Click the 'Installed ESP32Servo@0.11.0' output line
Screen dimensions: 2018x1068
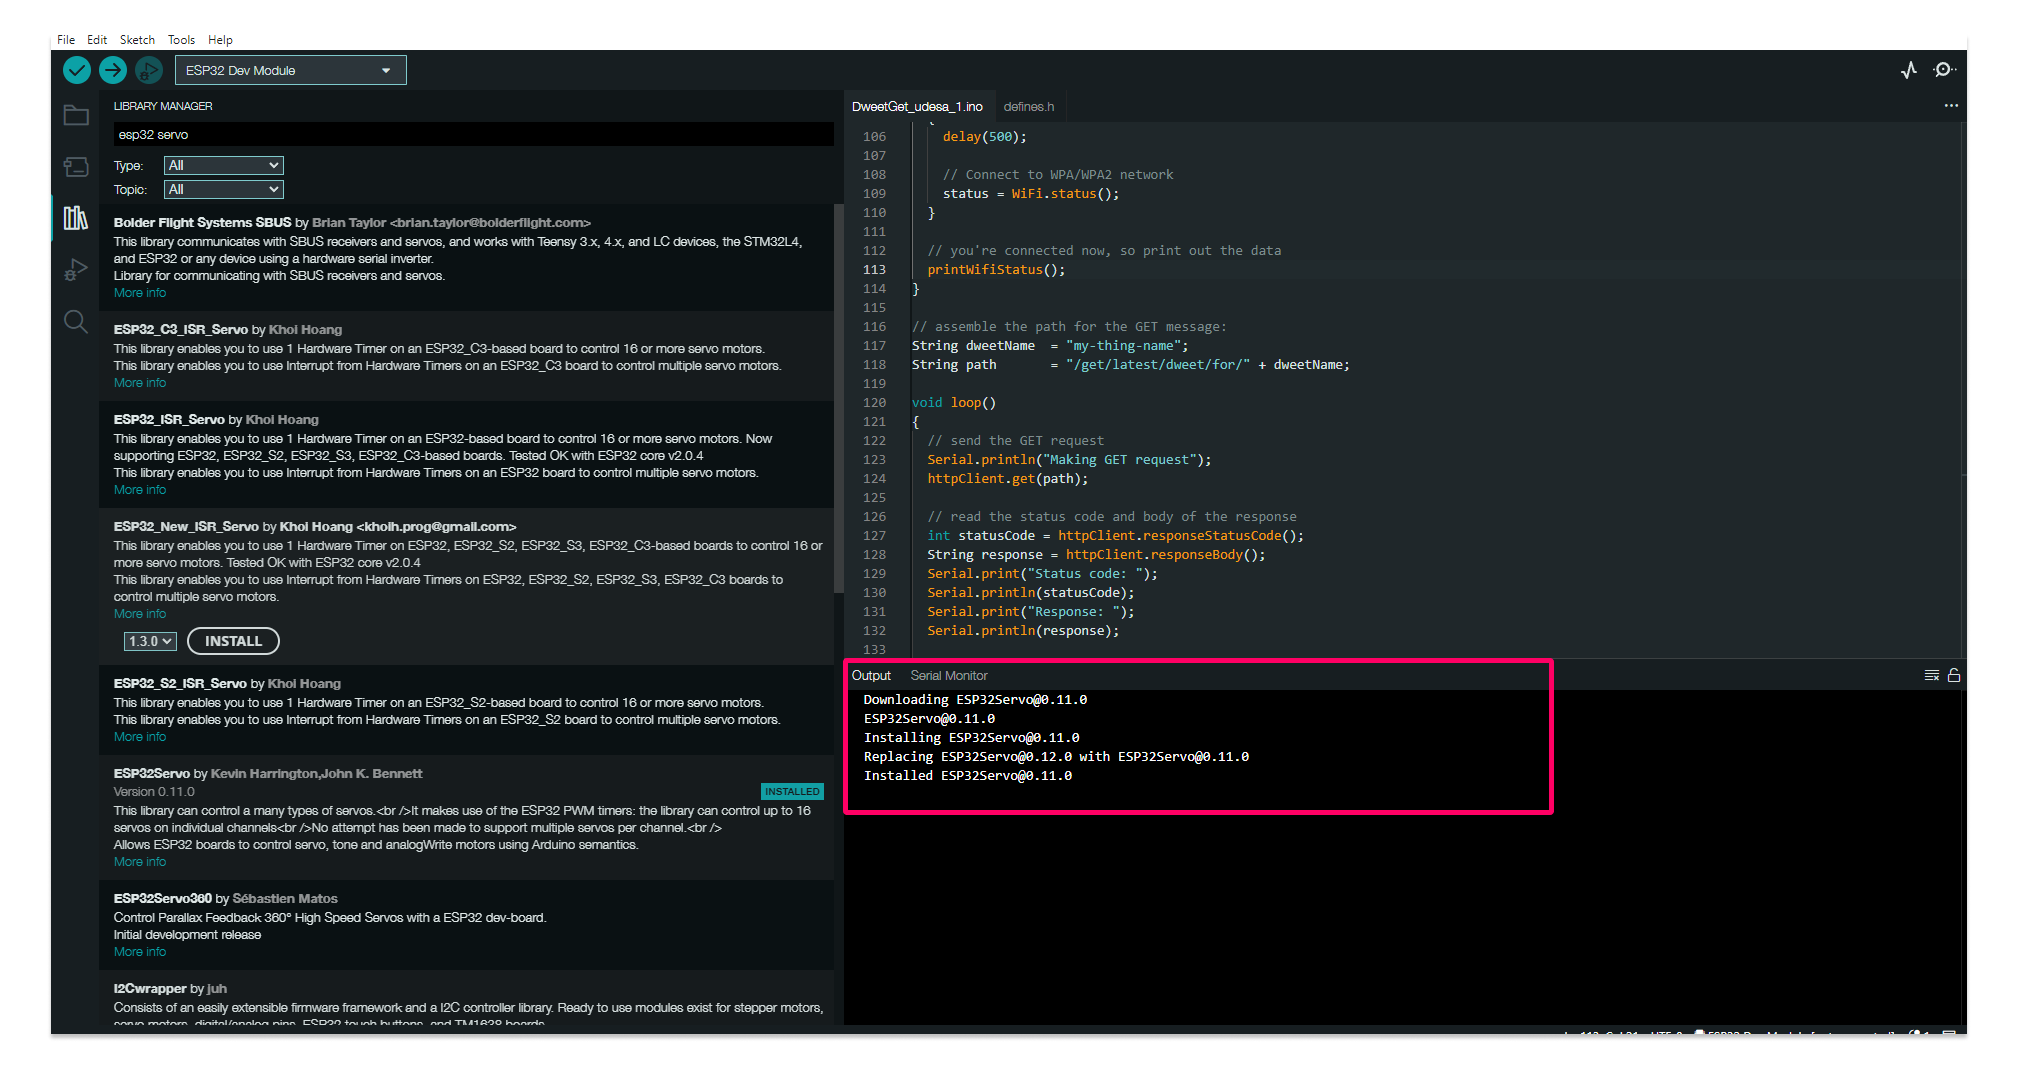[x=968, y=776]
